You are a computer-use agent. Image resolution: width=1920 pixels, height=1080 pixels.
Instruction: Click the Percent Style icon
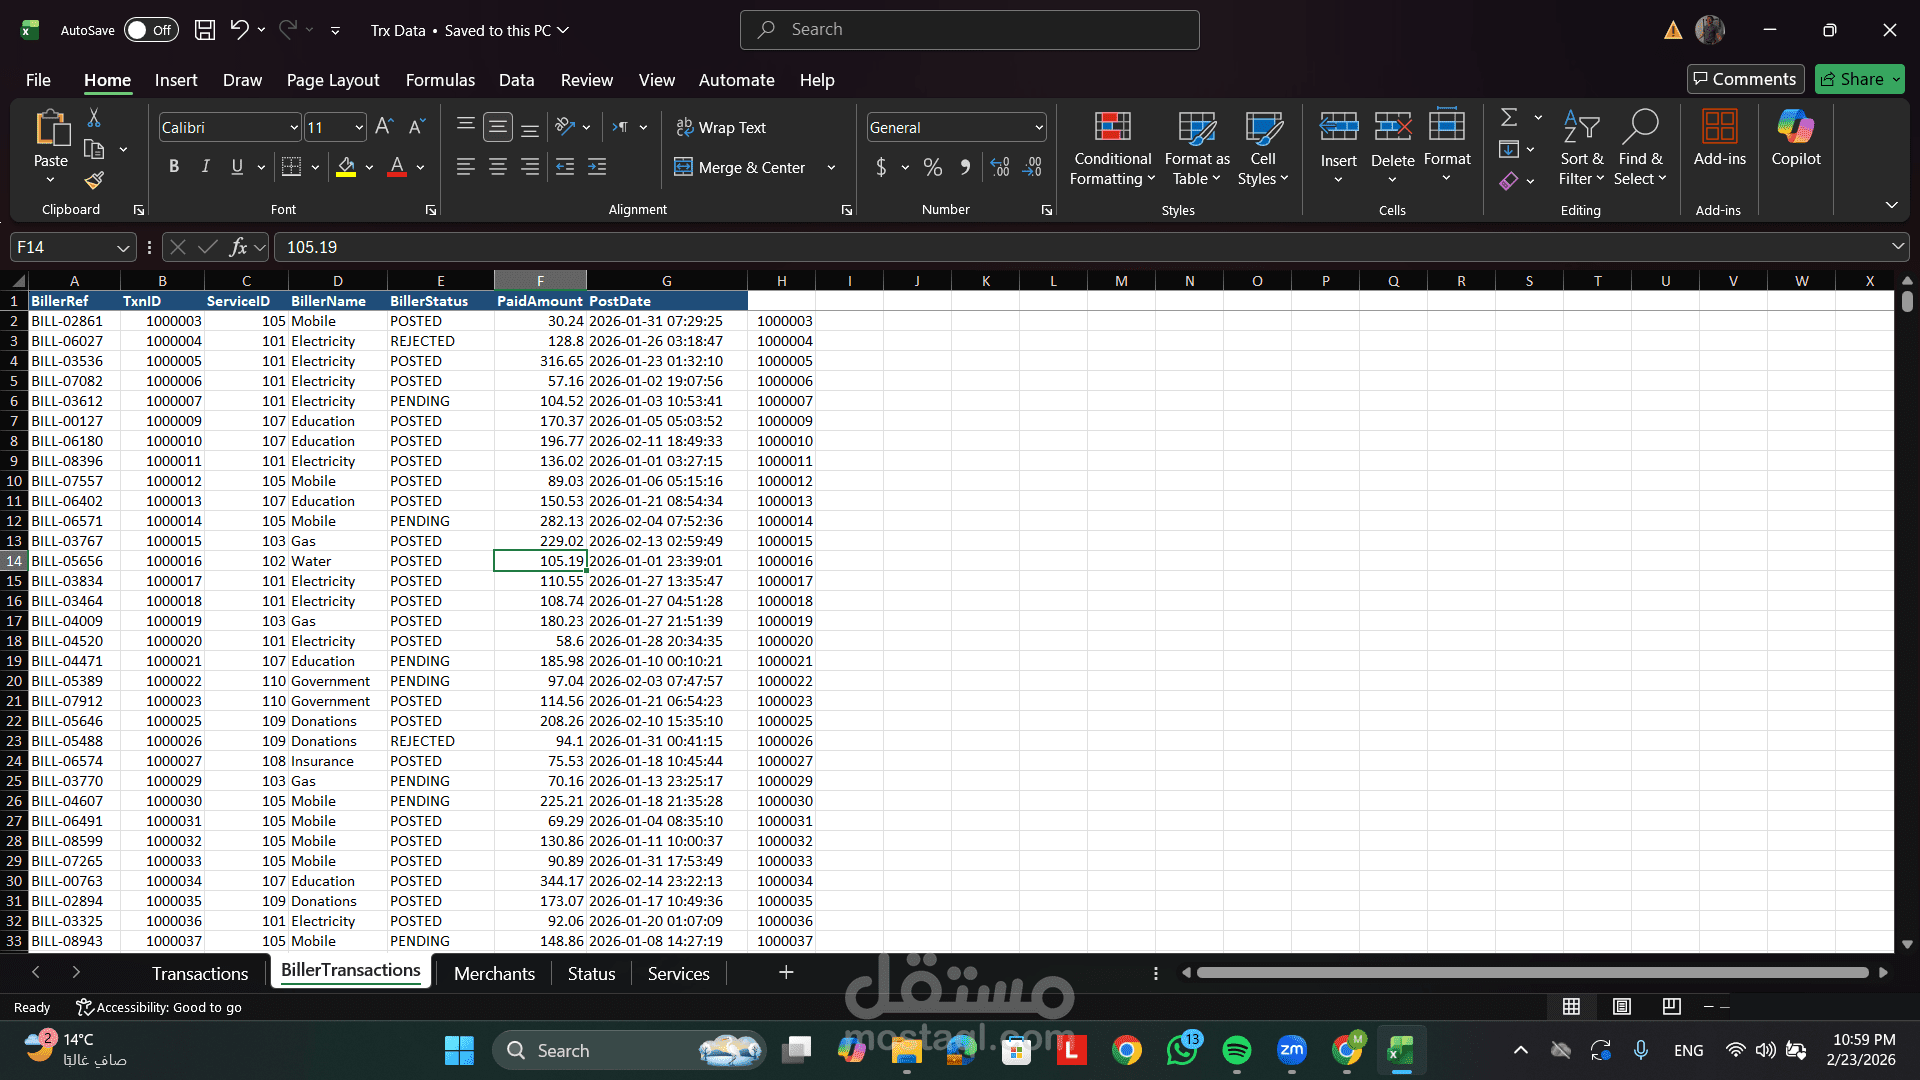[x=932, y=167]
